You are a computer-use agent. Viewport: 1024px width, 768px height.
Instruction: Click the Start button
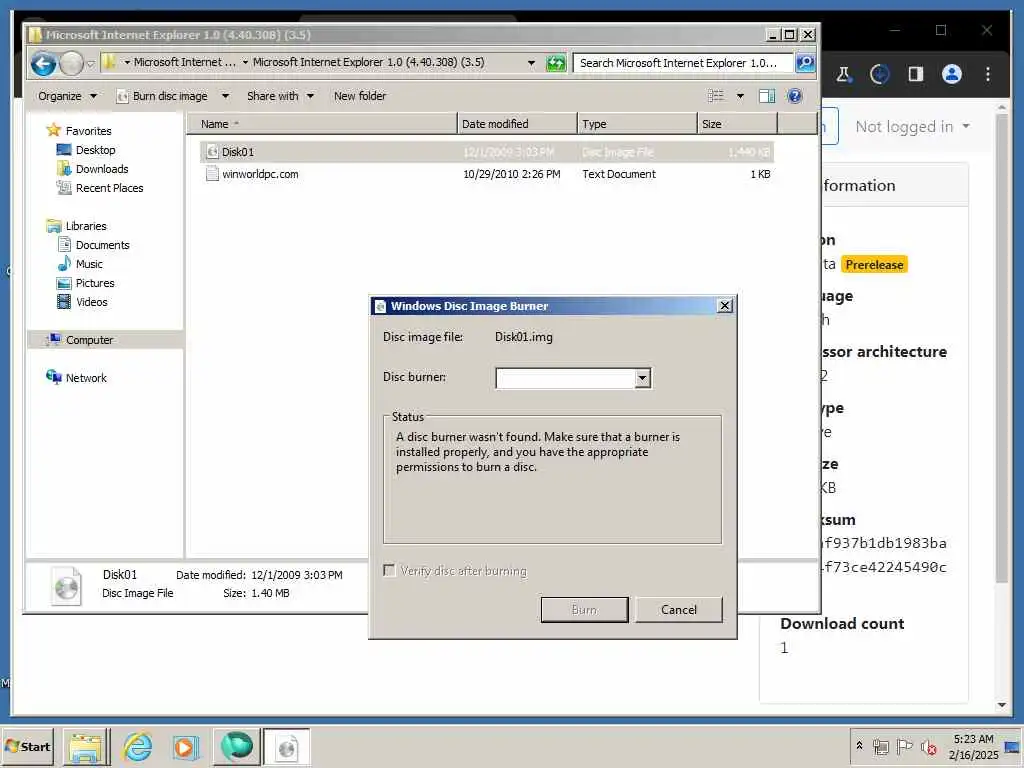(x=27, y=746)
